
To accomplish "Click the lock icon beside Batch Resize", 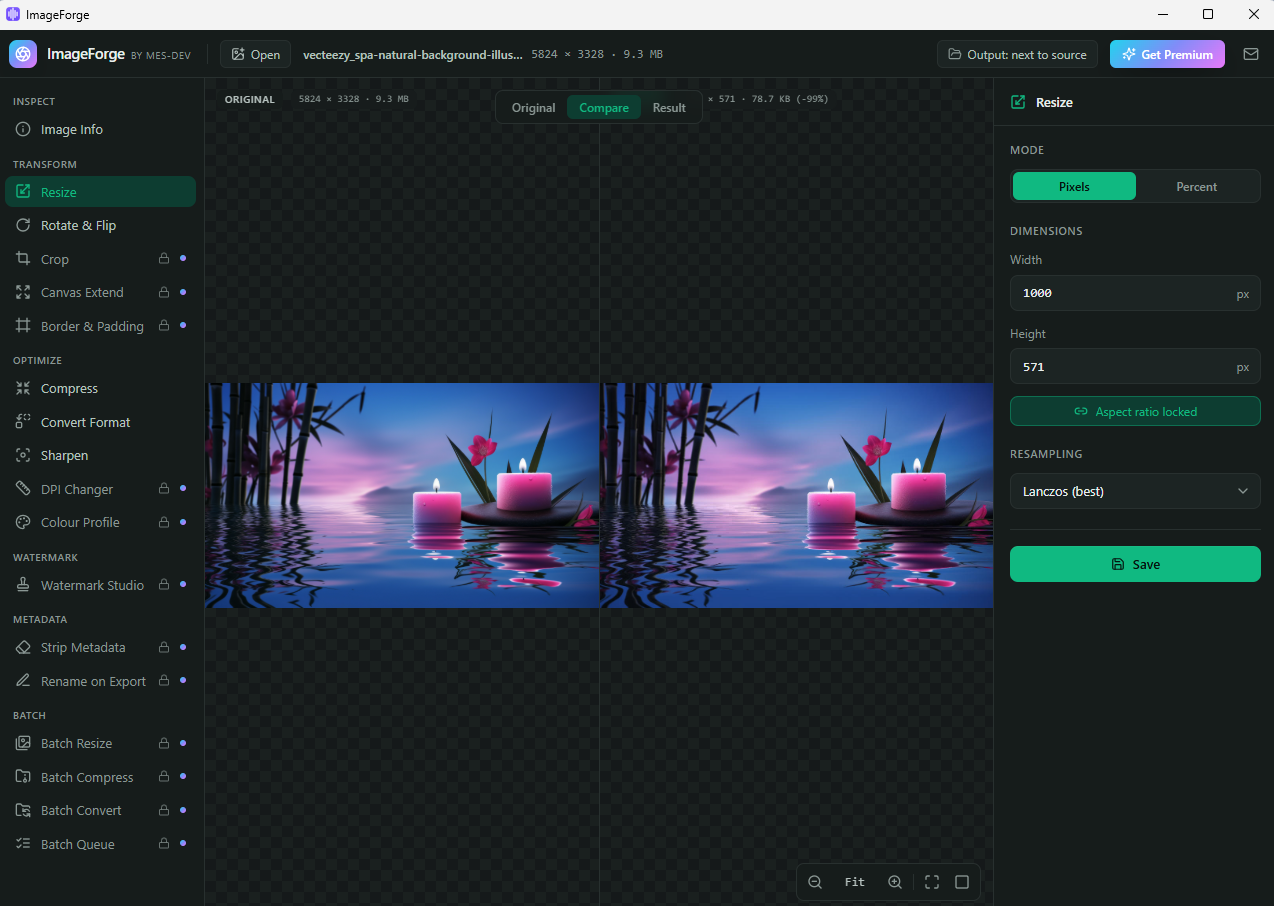I will (x=164, y=744).
